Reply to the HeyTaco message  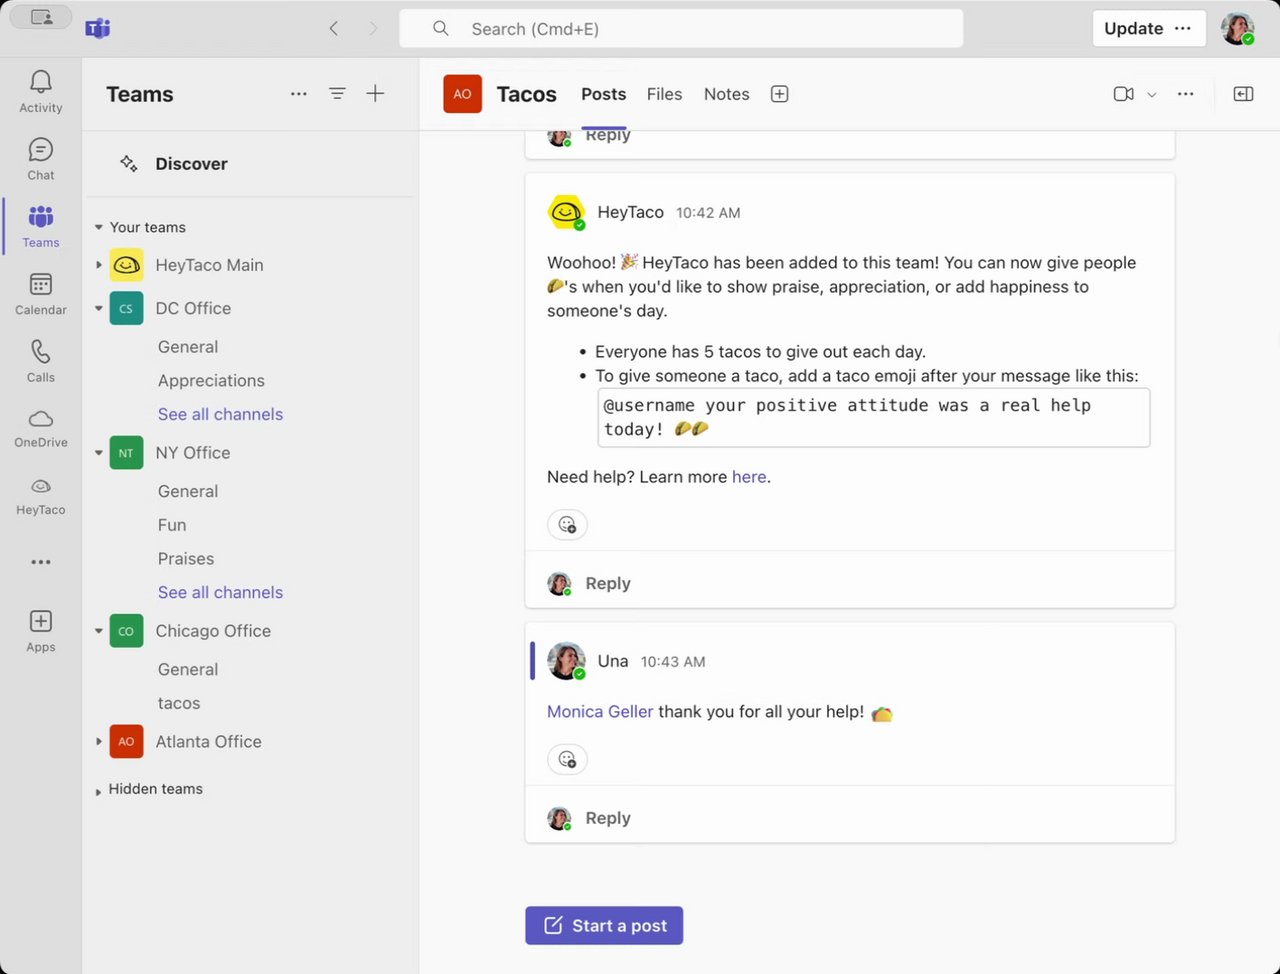pos(607,583)
